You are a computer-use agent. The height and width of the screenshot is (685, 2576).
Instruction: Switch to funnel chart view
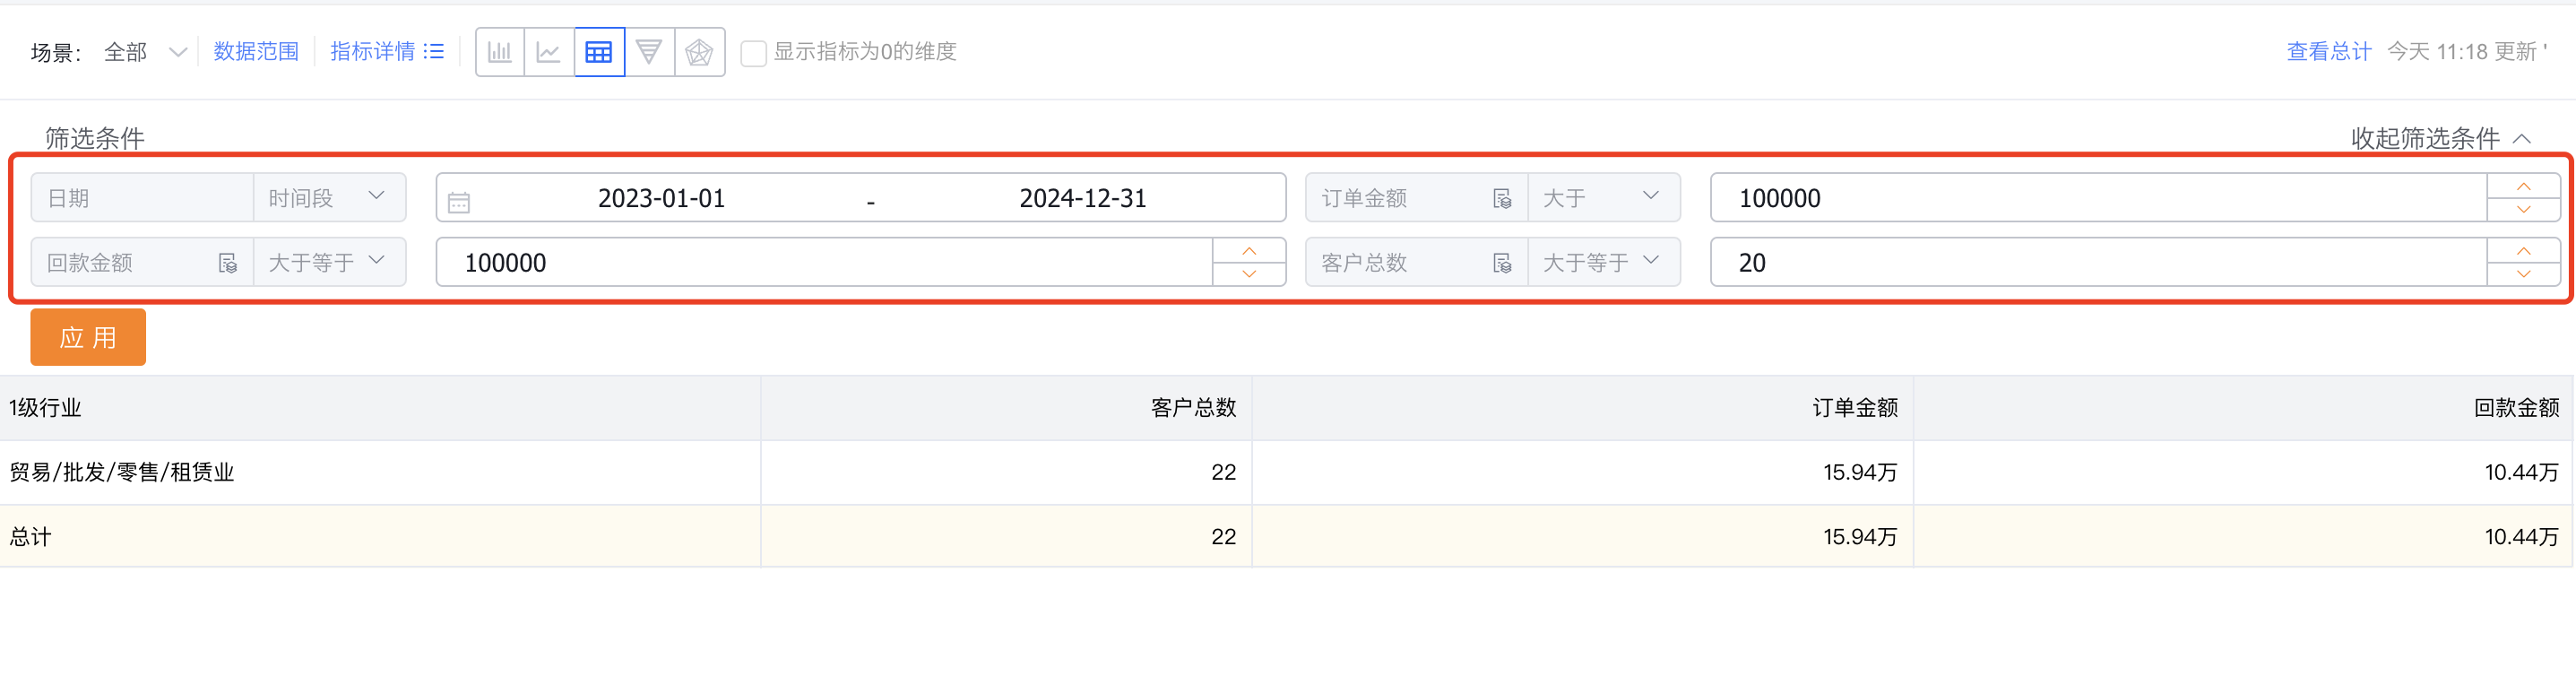(x=649, y=51)
